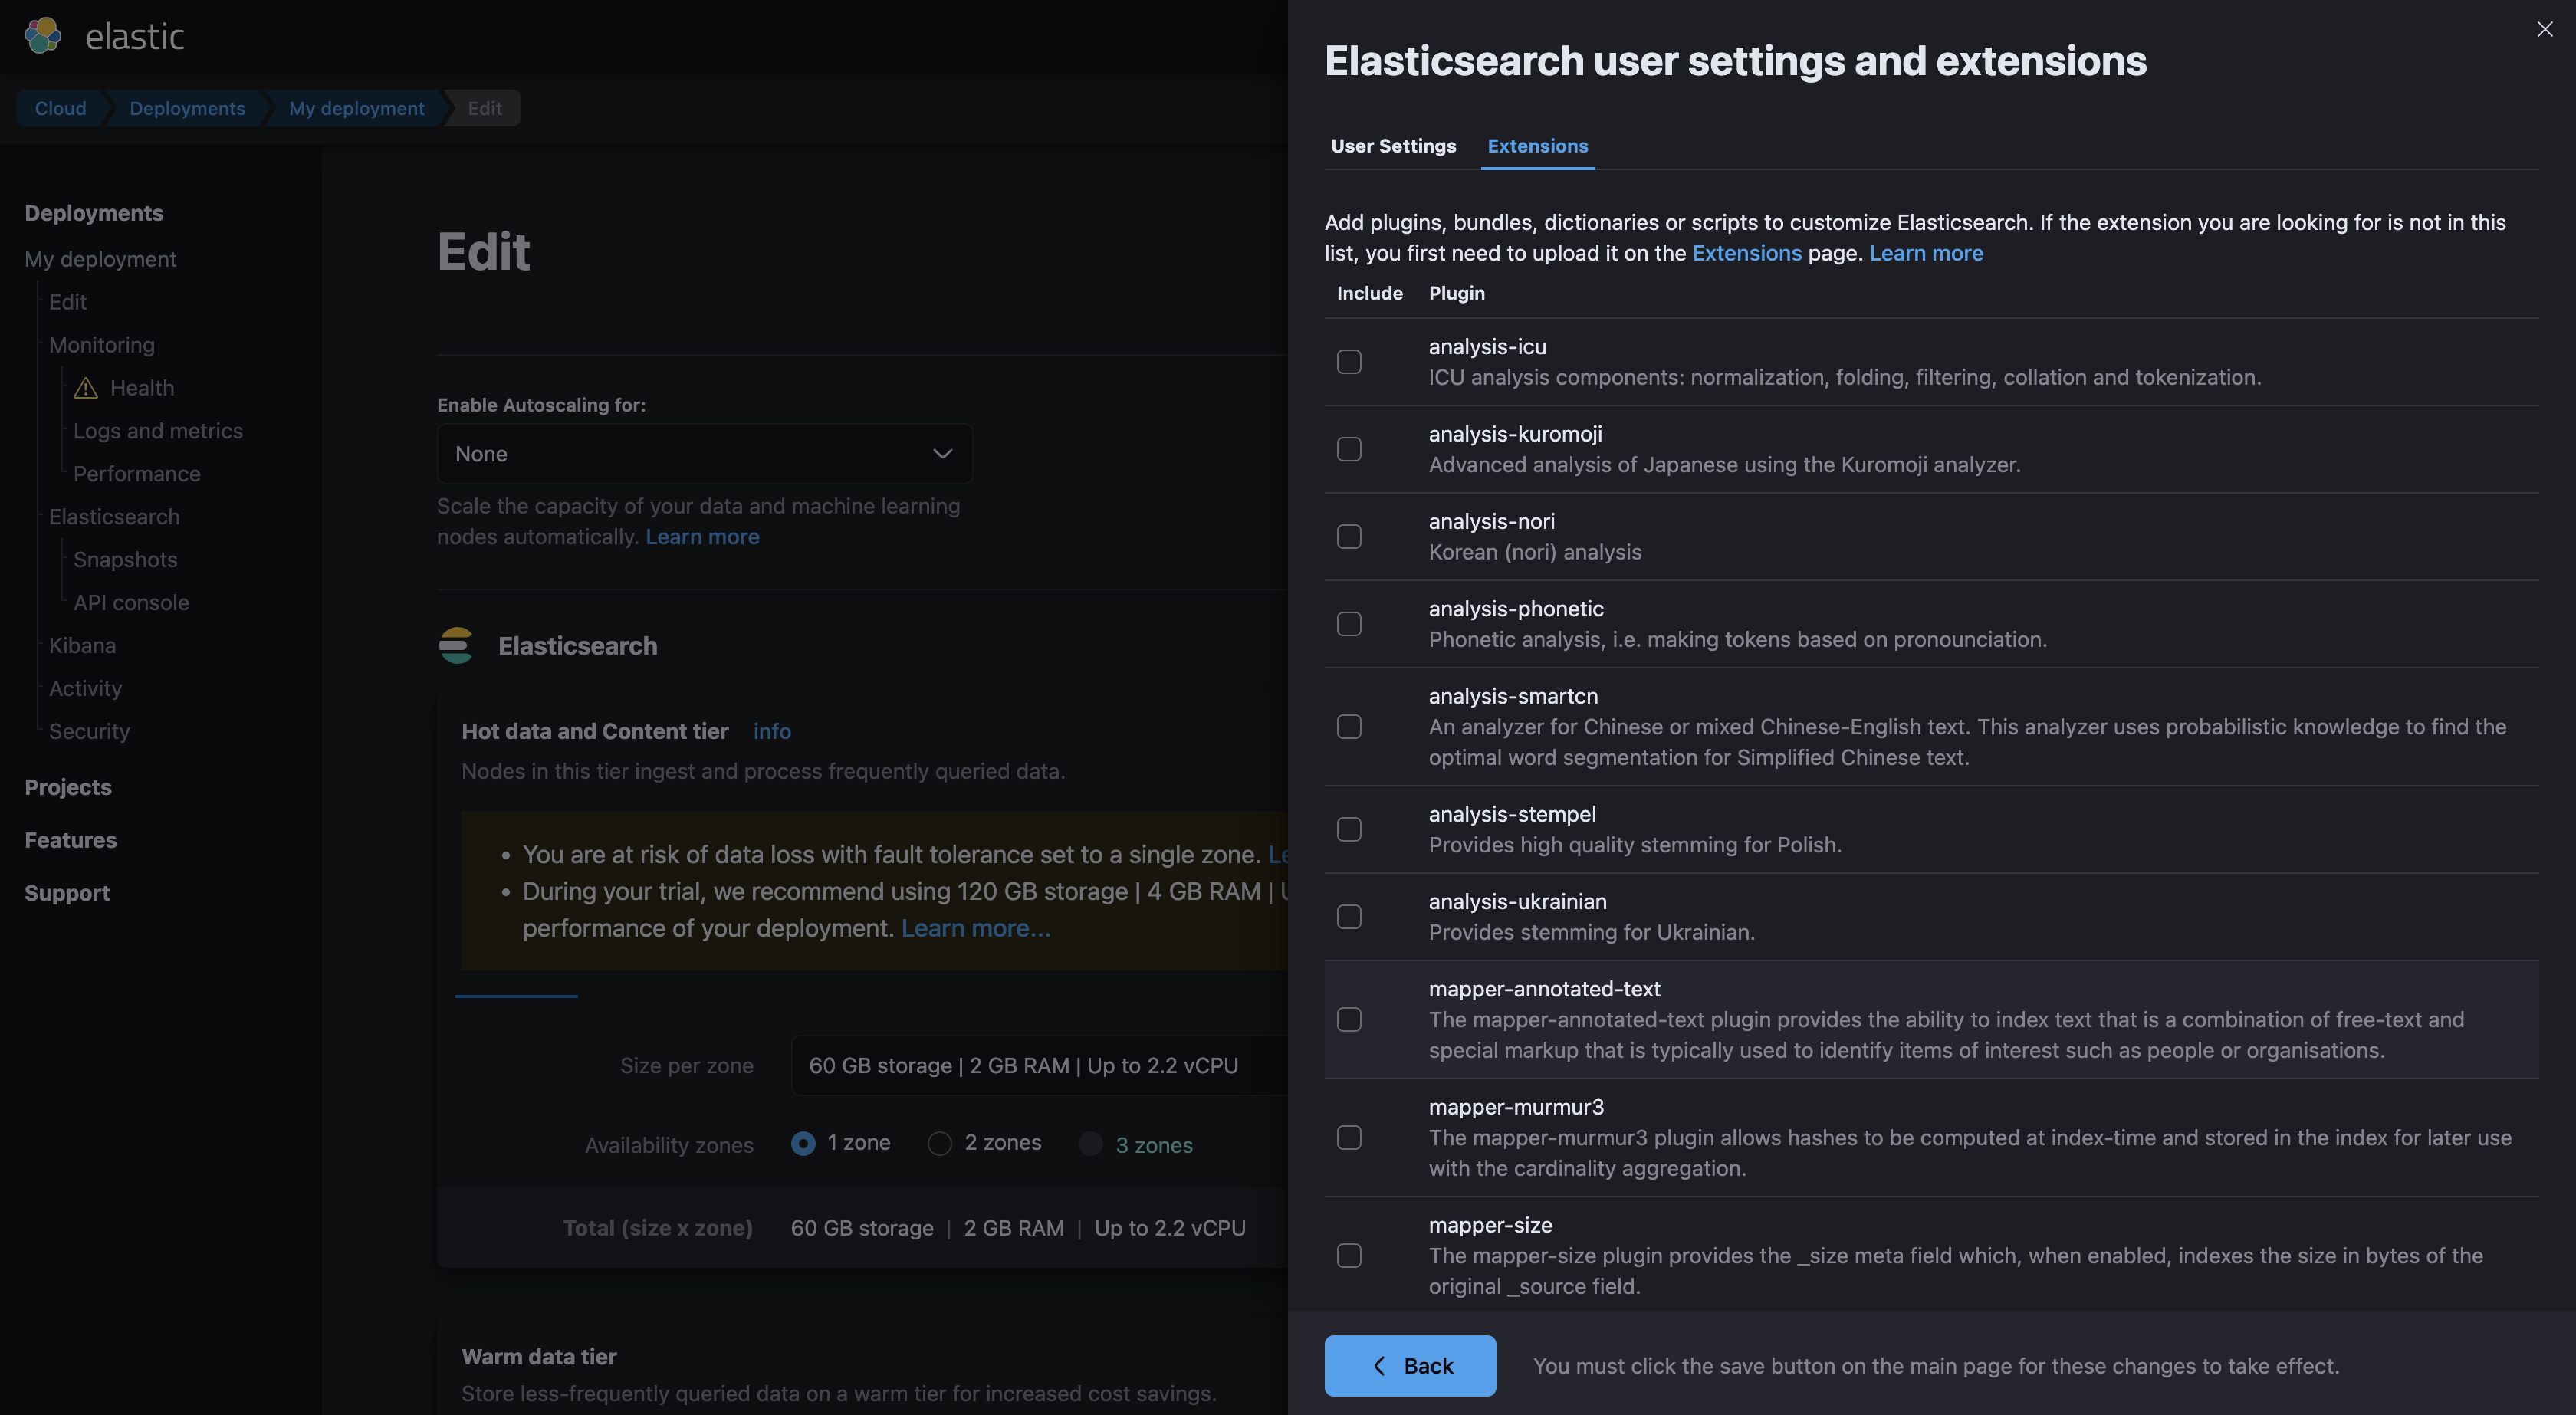
Task: Click the Elasticsearch section logo icon
Action: click(x=456, y=646)
